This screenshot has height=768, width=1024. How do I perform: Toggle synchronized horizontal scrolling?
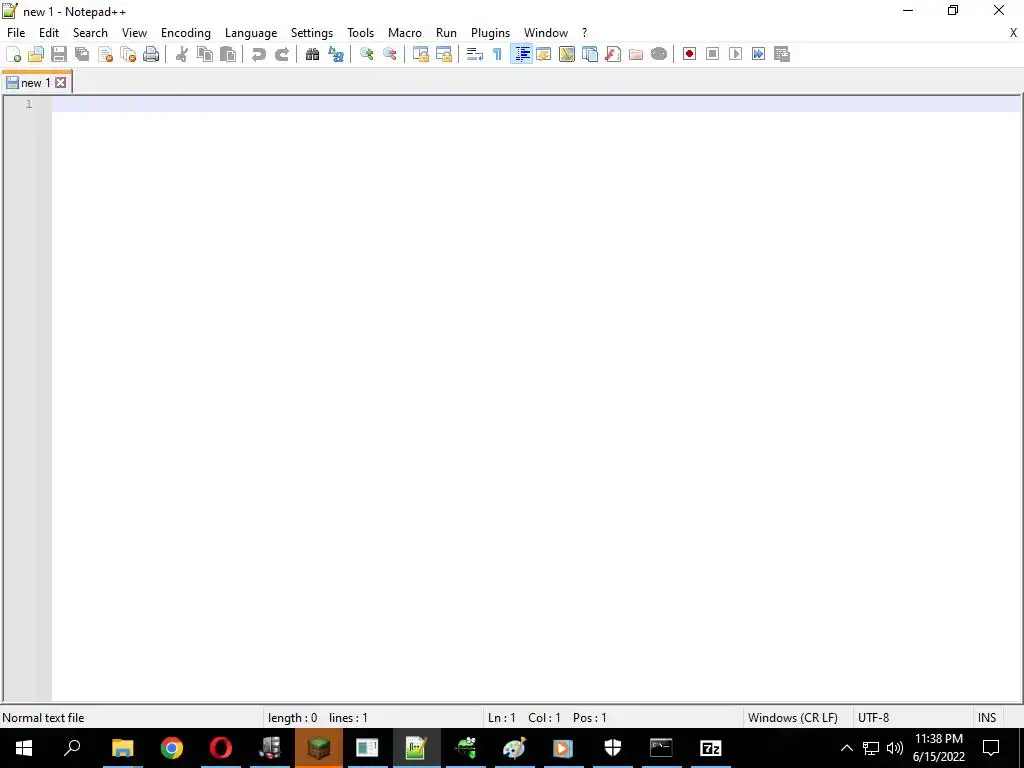(444, 54)
